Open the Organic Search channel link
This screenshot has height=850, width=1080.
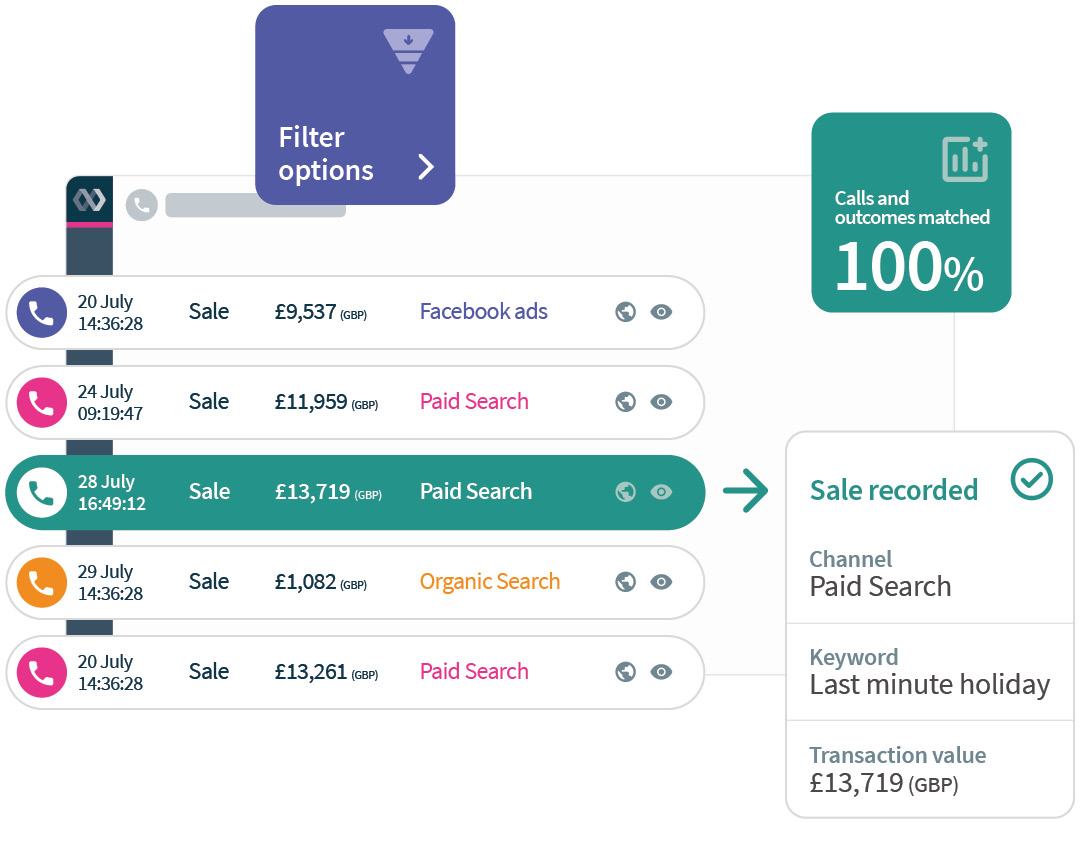click(x=489, y=582)
